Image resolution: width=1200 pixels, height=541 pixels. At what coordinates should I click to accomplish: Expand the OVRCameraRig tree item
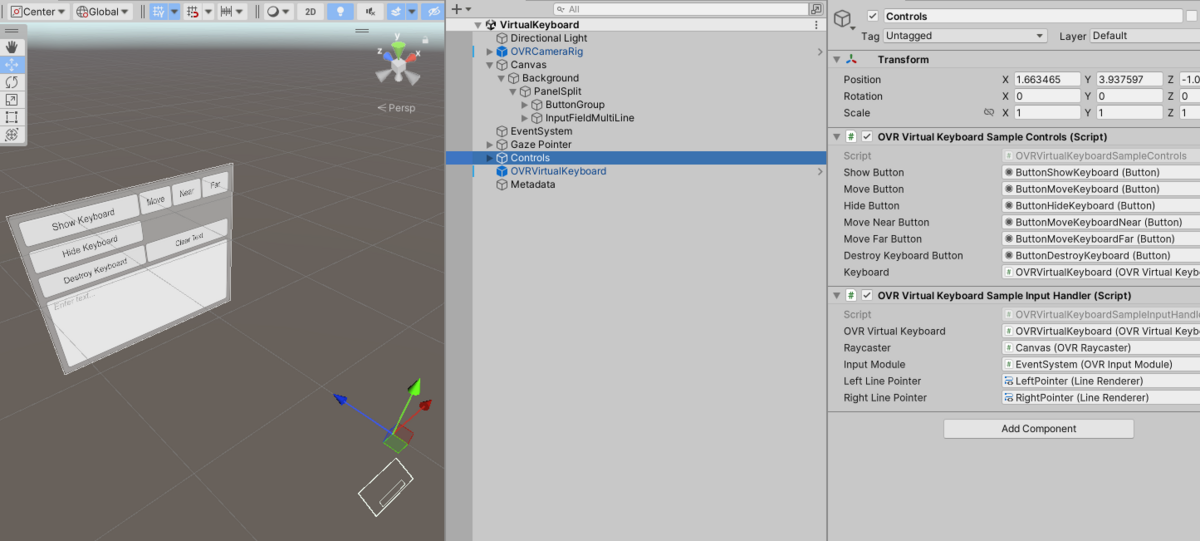click(490, 51)
